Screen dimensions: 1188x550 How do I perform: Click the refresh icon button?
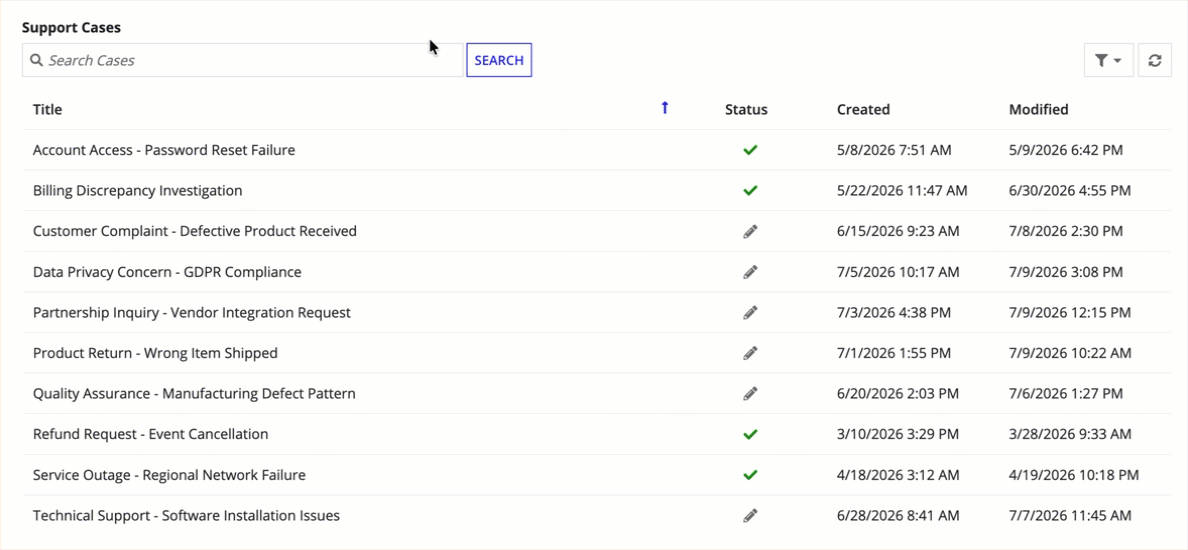pyautogui.click(x=1154, y=61)
